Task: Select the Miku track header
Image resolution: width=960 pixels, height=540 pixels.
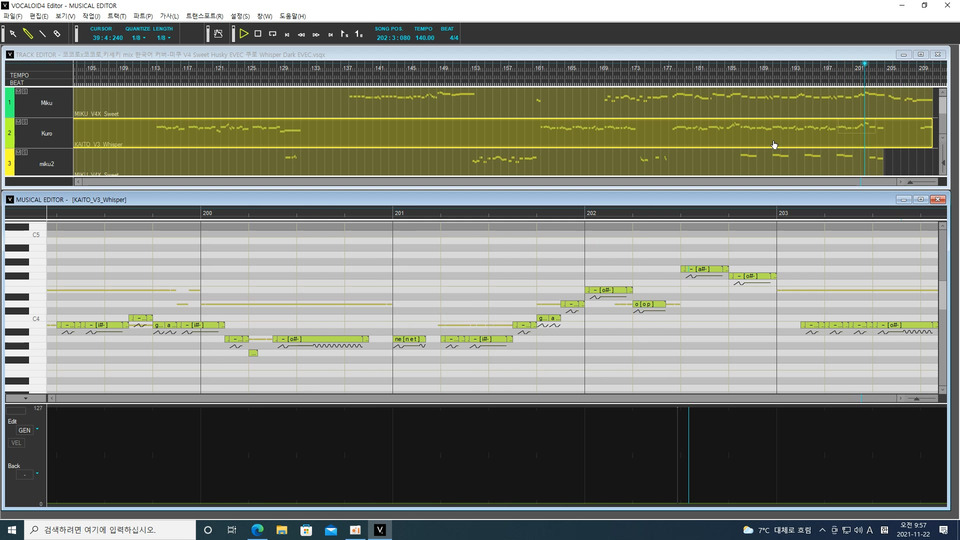Action: pos(46,103)
